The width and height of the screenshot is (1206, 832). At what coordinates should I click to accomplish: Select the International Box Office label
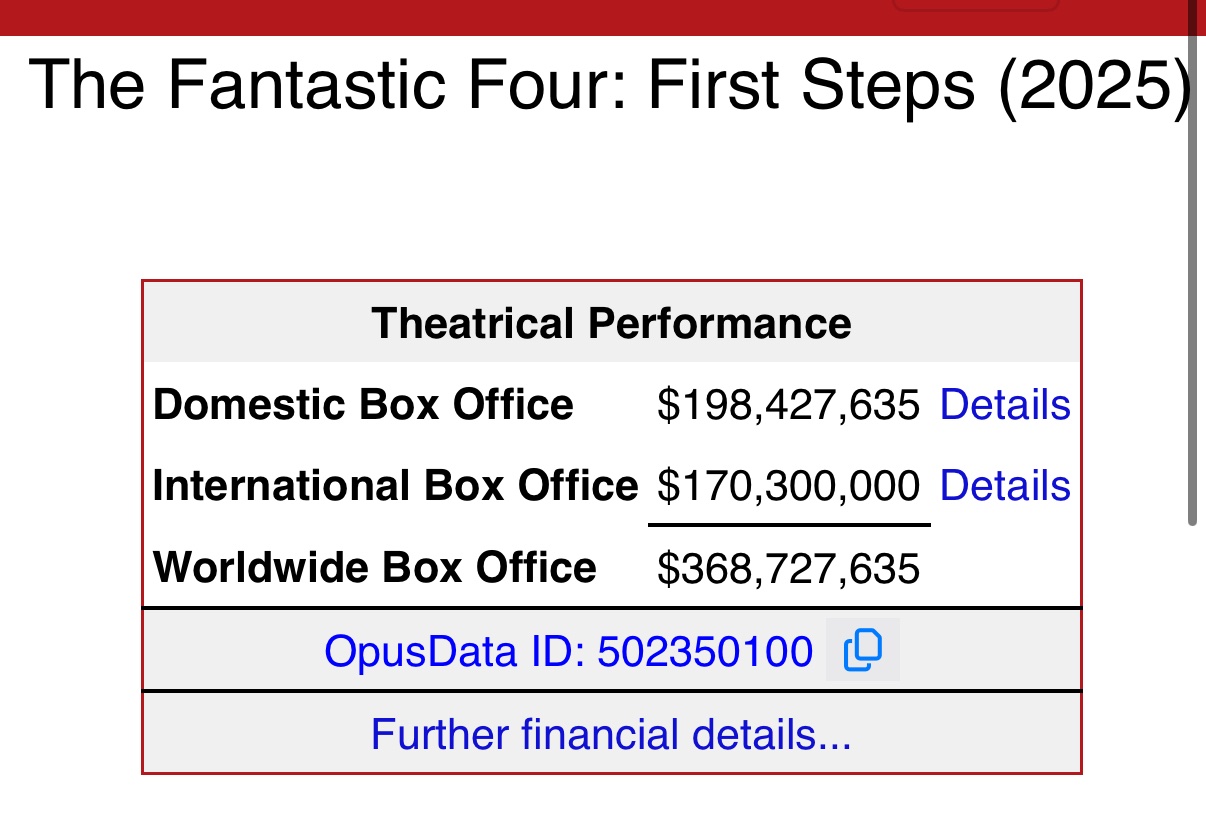coord(395,486)
